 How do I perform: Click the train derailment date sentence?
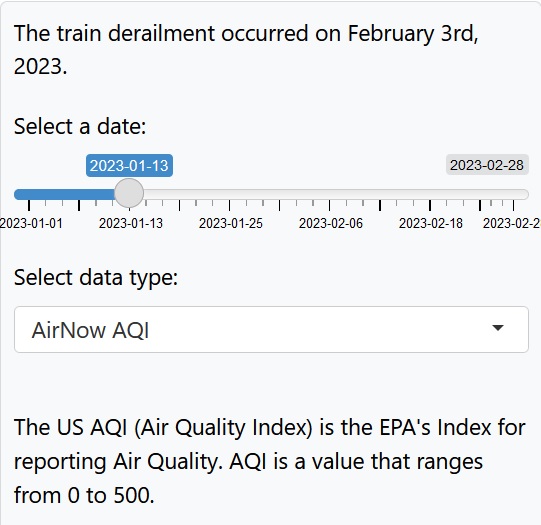tap(246, 50)
